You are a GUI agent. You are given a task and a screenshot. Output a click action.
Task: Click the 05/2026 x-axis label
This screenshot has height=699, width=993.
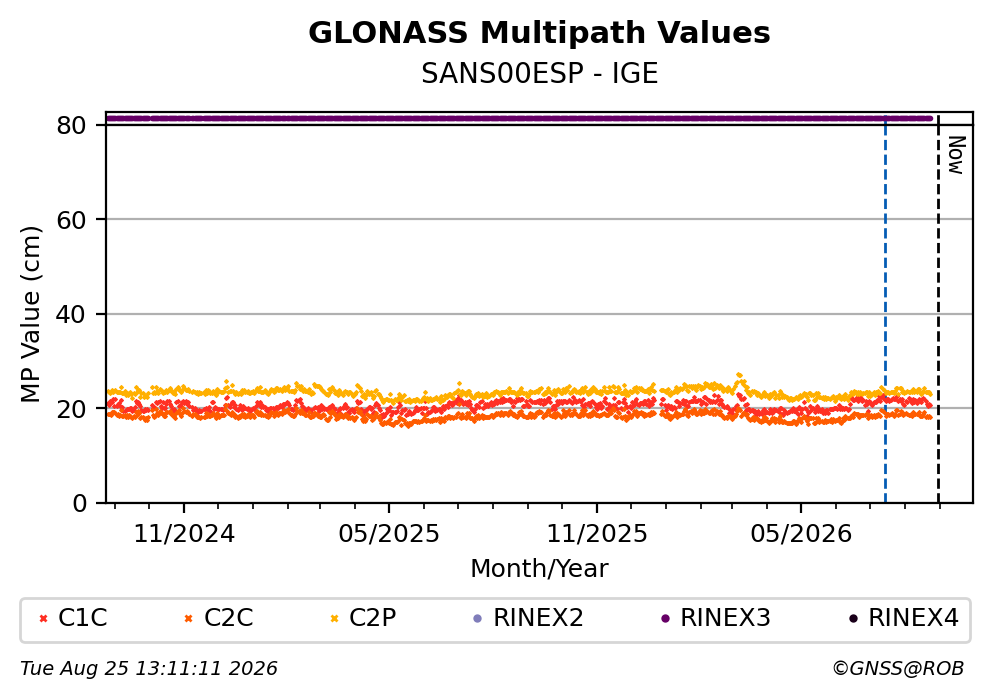[801, 534]
